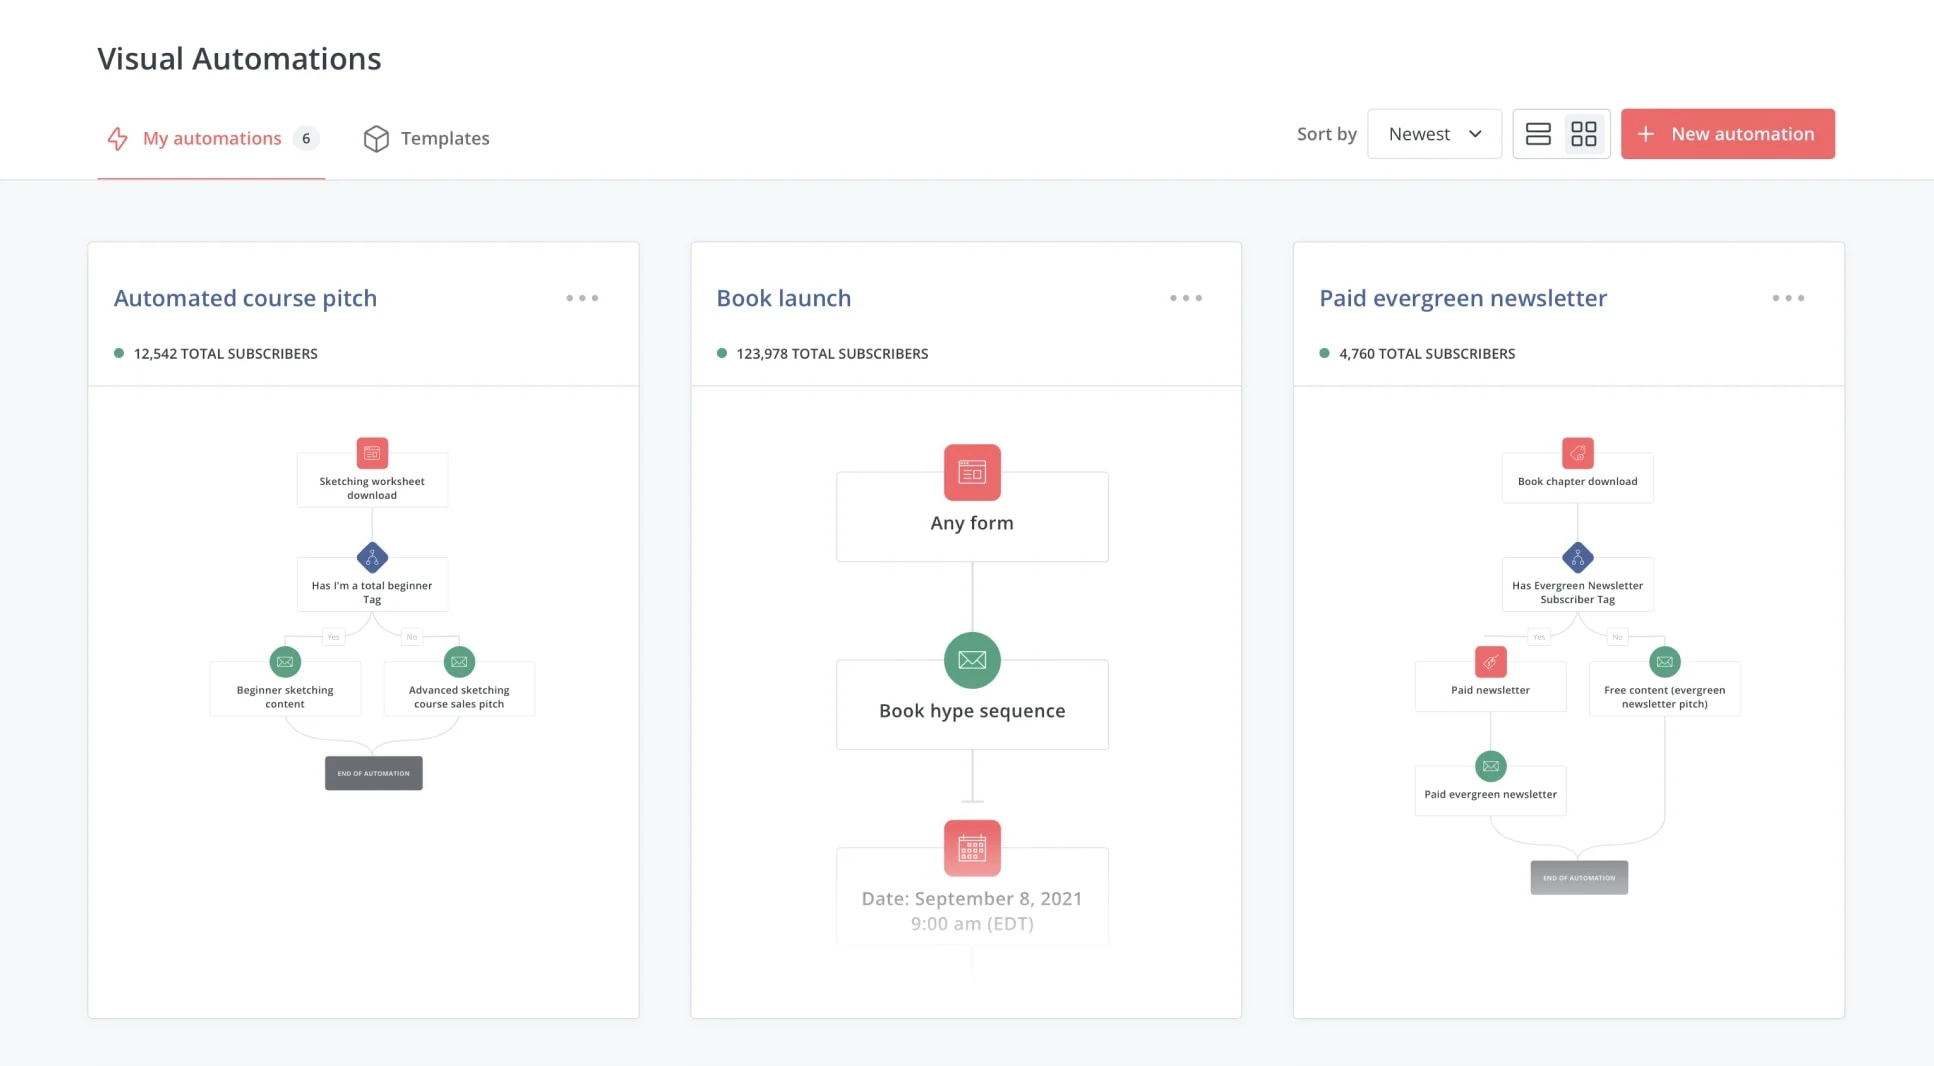The width and height of the screenshot is (1934, 1066).
Task: Click the New automation button
Action: 1727,134
